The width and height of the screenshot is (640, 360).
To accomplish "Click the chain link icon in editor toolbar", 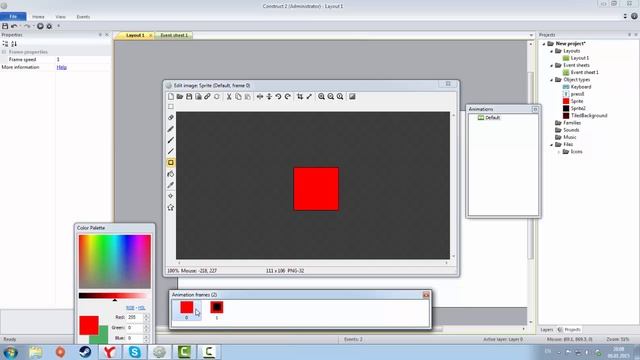I will tap(207, 97).
